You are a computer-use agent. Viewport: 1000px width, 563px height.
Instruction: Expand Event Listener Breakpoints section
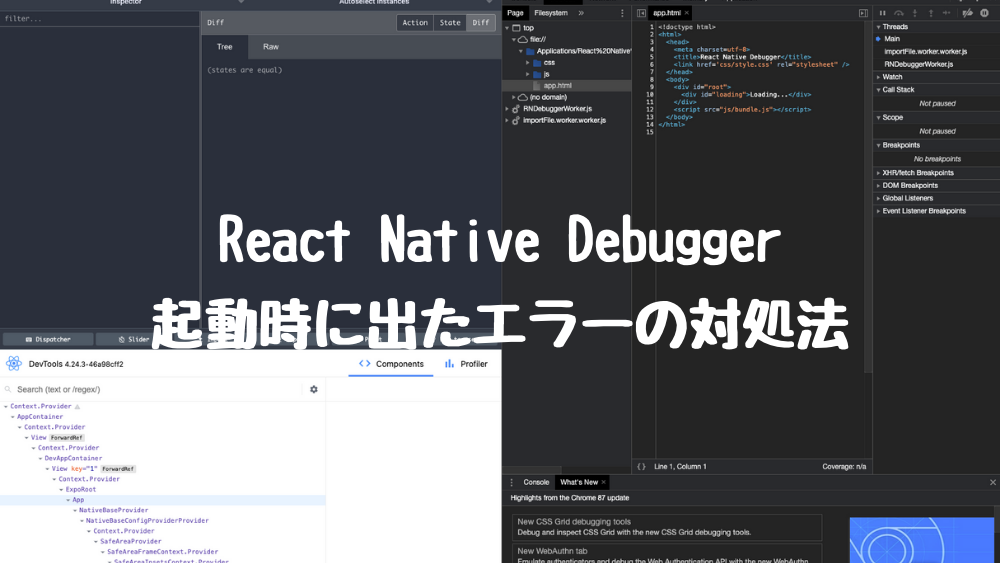click(x=878, y=211)
